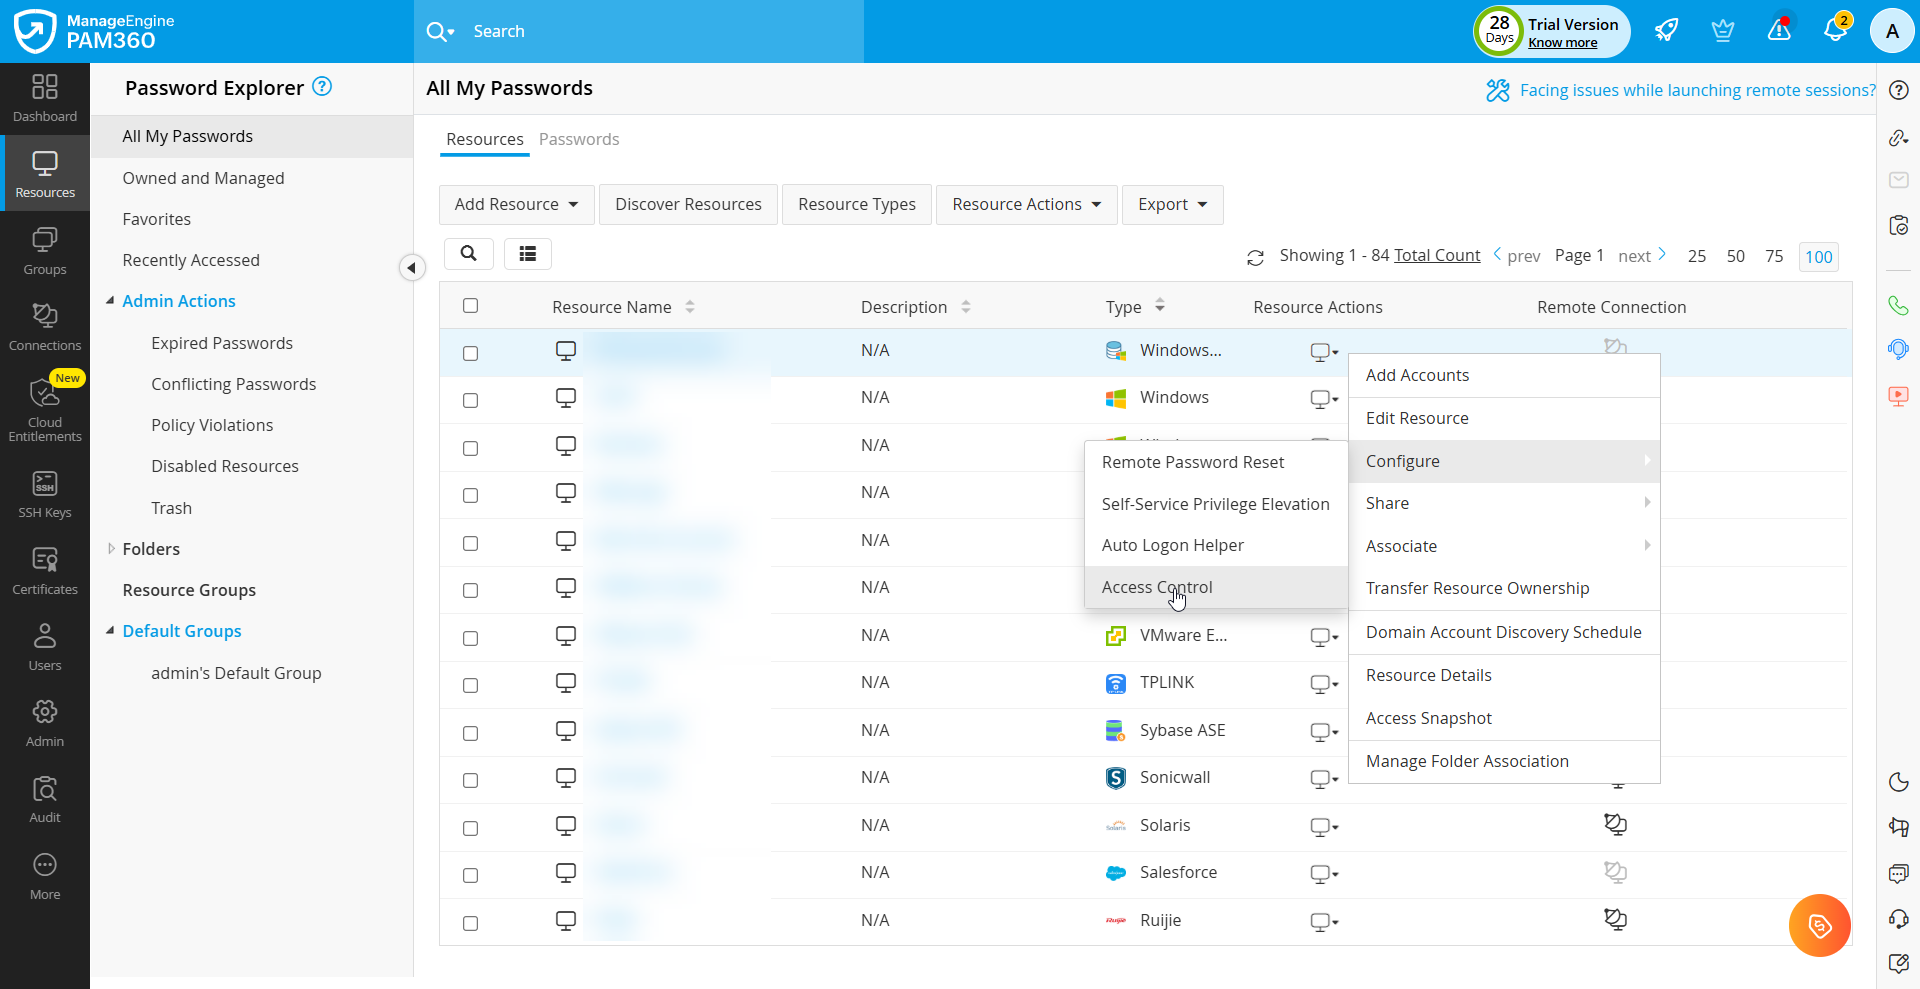Expand the Folders tree node

click(x=111, y=549)
